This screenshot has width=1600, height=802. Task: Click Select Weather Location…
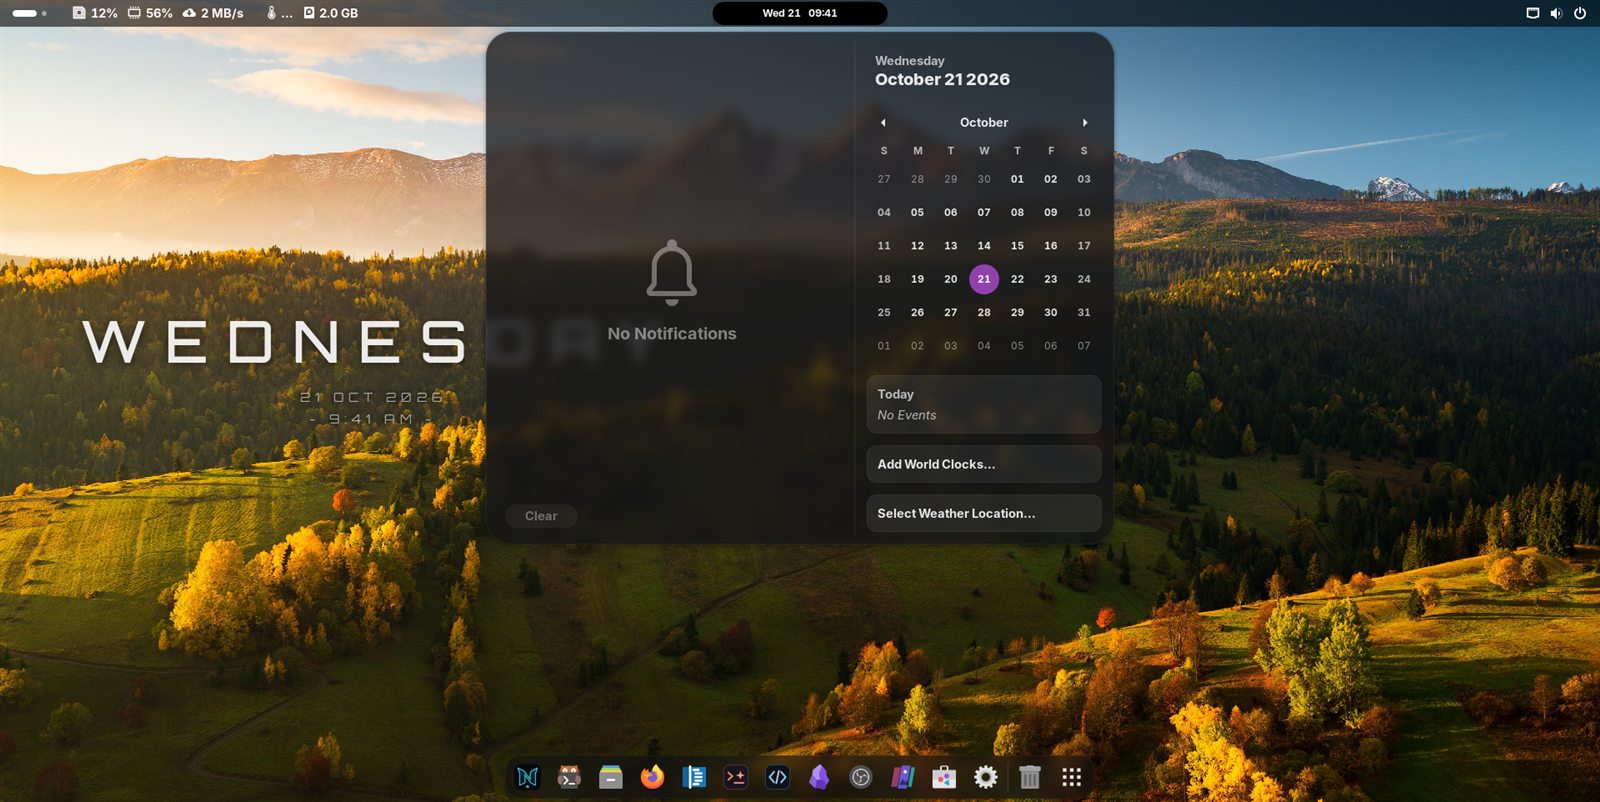tap(984, 513)
